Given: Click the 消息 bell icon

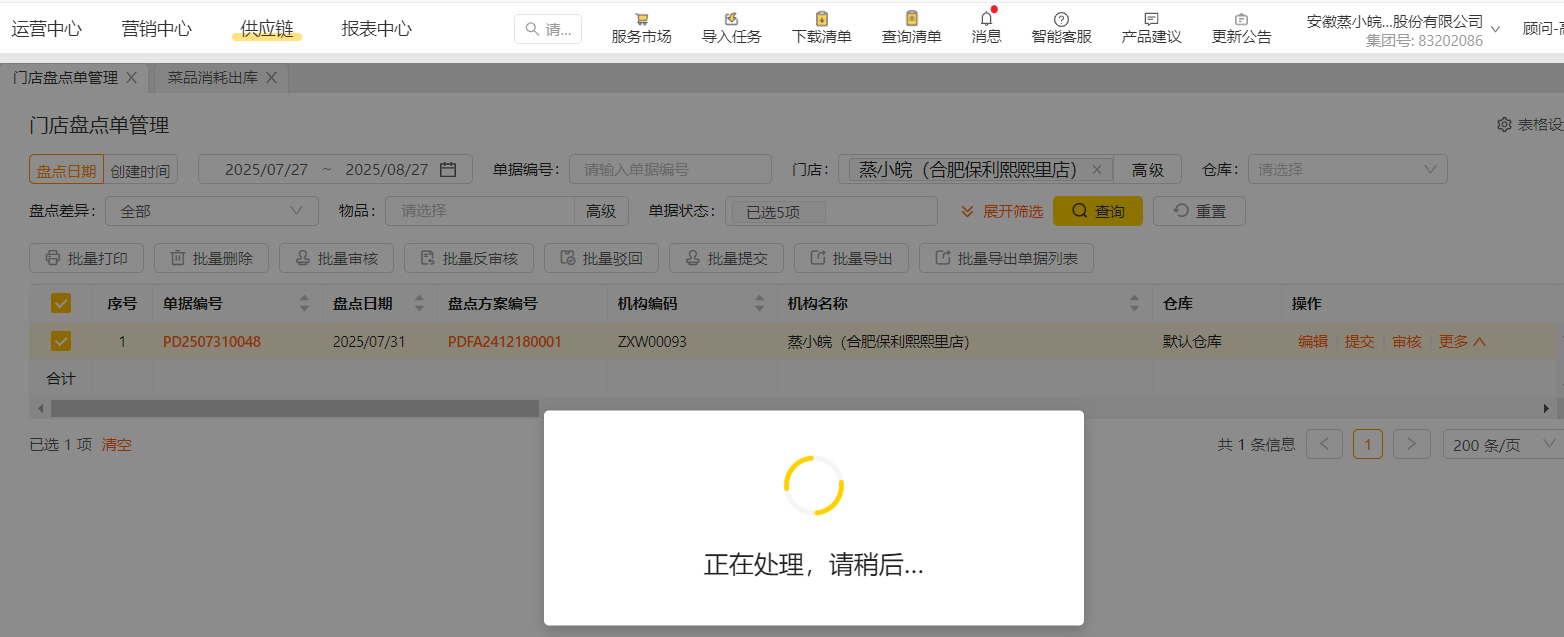Looking at the screenshot, I should (986, 19).
